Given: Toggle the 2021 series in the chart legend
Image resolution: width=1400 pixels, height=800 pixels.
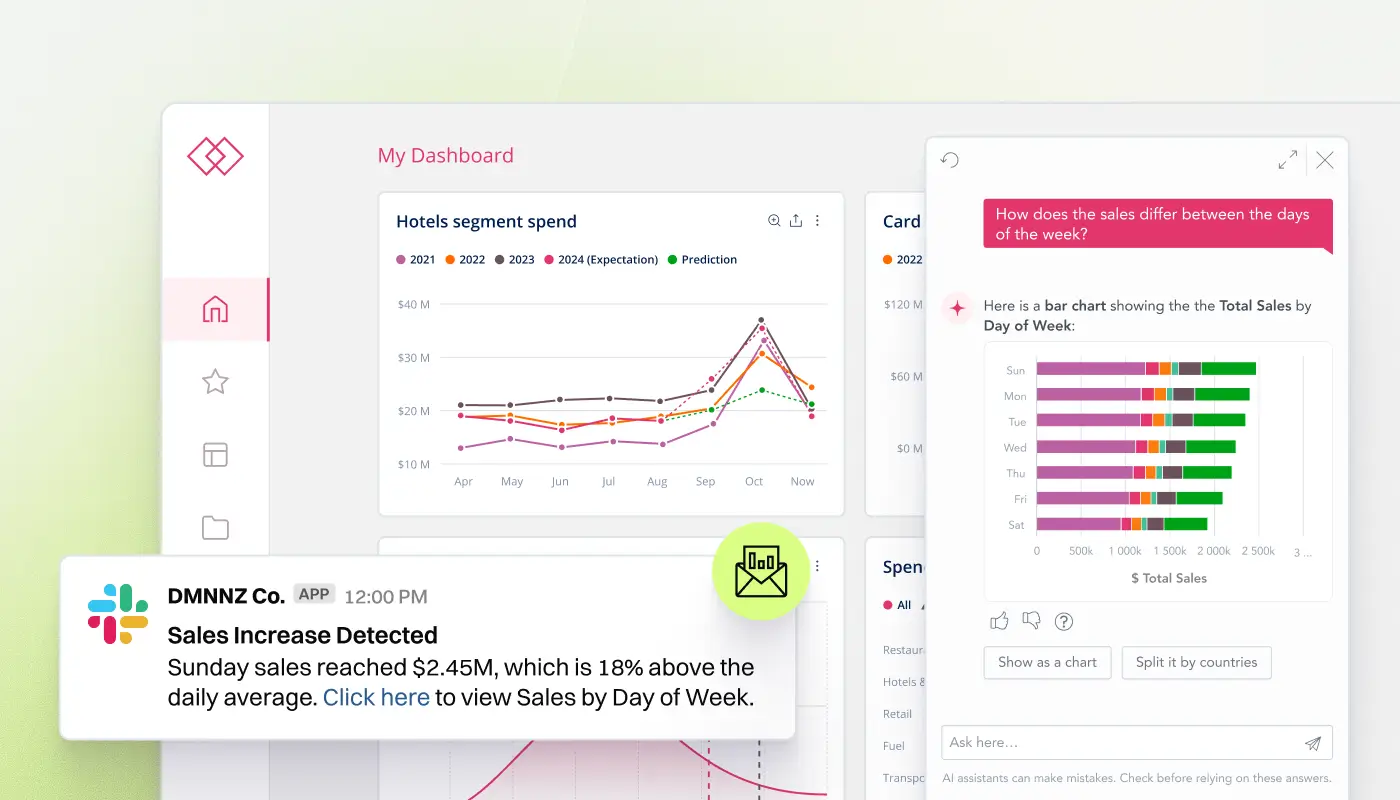Looking at the screenshot, I should (x=416, y=259).
